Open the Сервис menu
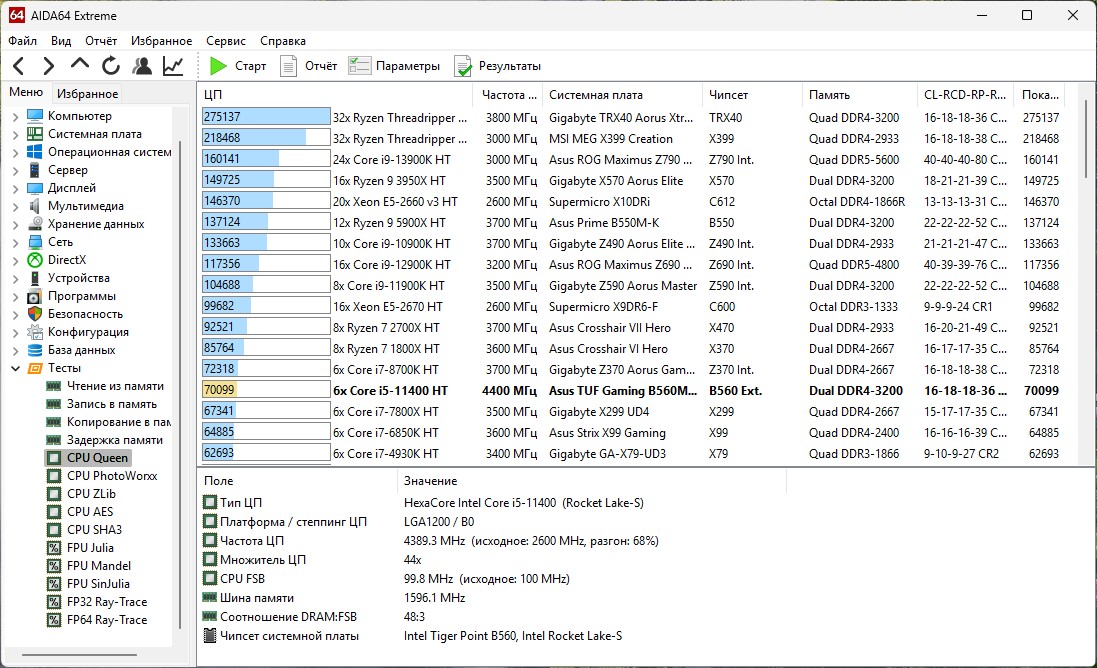 point(226,41)
